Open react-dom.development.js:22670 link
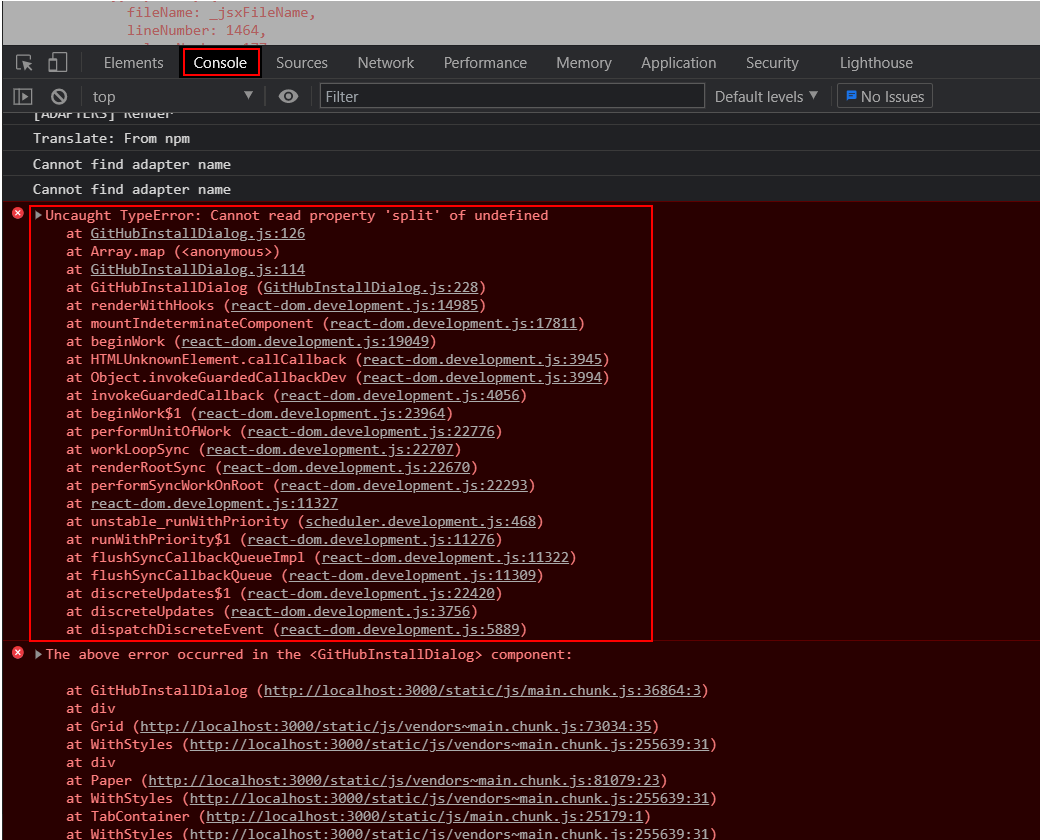Screen dimensions: 1040x840 tap(346, 467)
